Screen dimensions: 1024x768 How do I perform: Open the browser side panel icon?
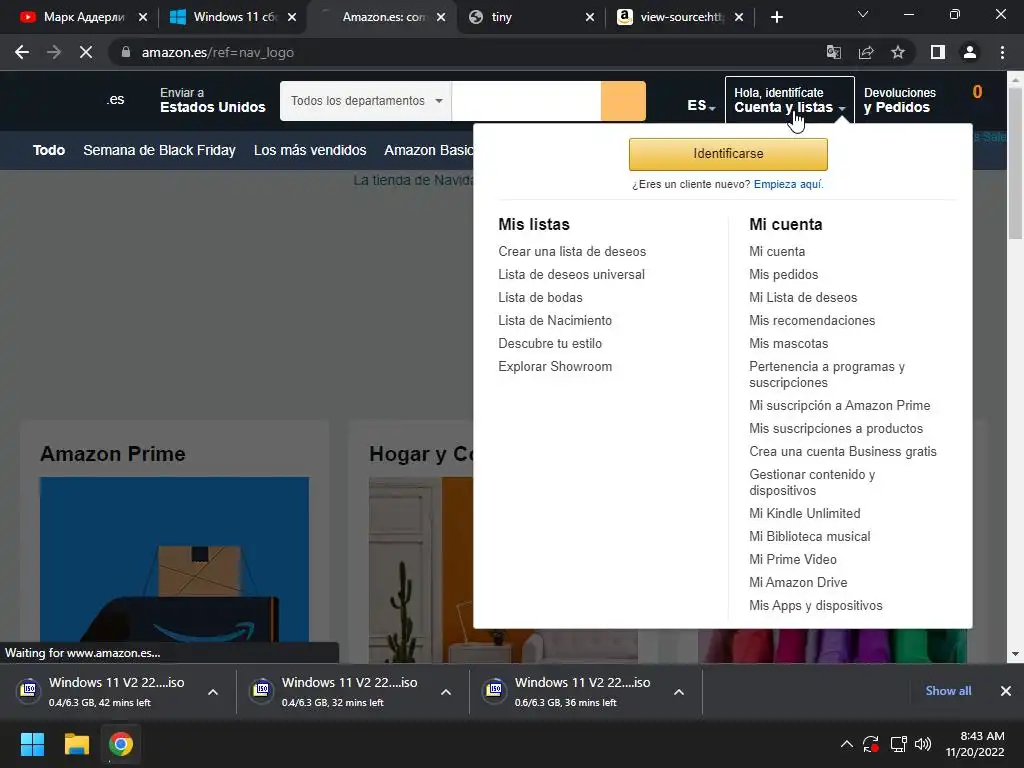[x=938, y=52]
